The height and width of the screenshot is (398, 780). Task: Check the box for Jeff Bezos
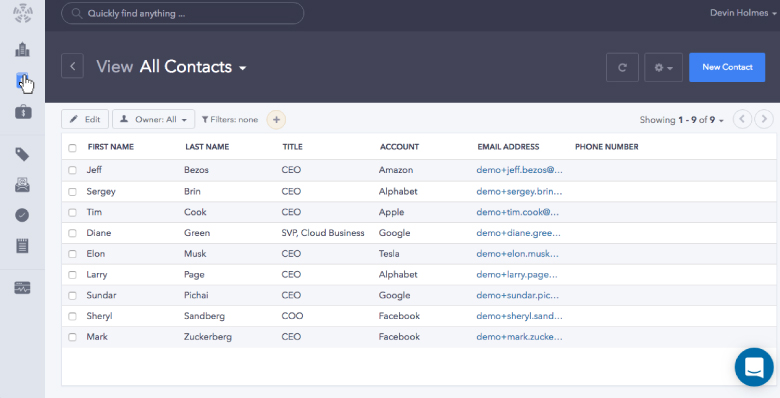(x=73, y=170)
